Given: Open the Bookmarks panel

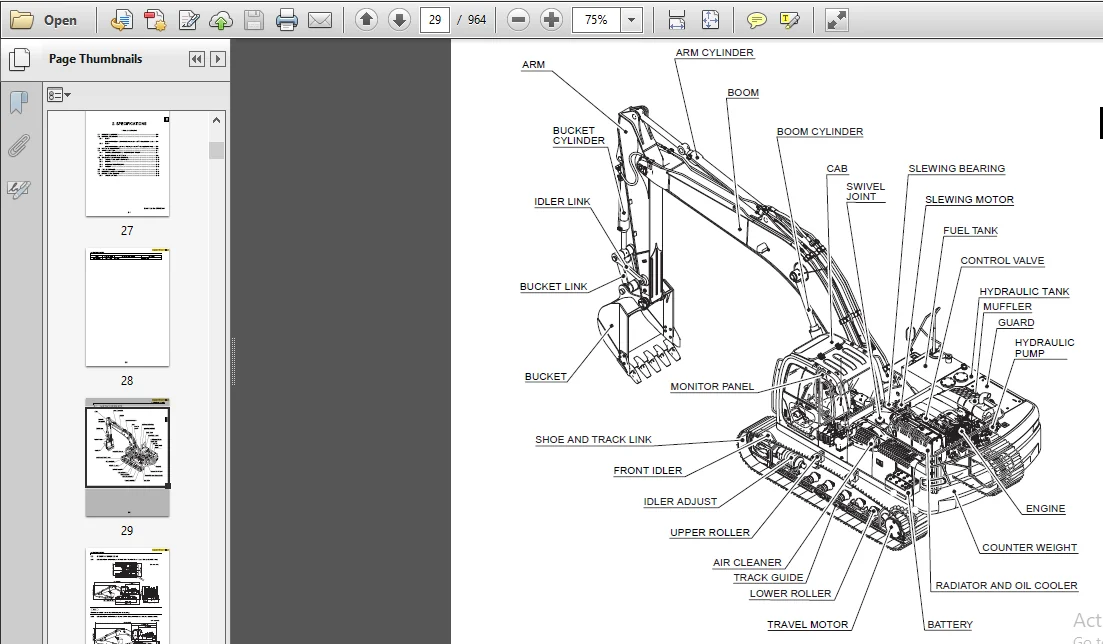Looking at the screenshot, I should [x=19, y=103].
